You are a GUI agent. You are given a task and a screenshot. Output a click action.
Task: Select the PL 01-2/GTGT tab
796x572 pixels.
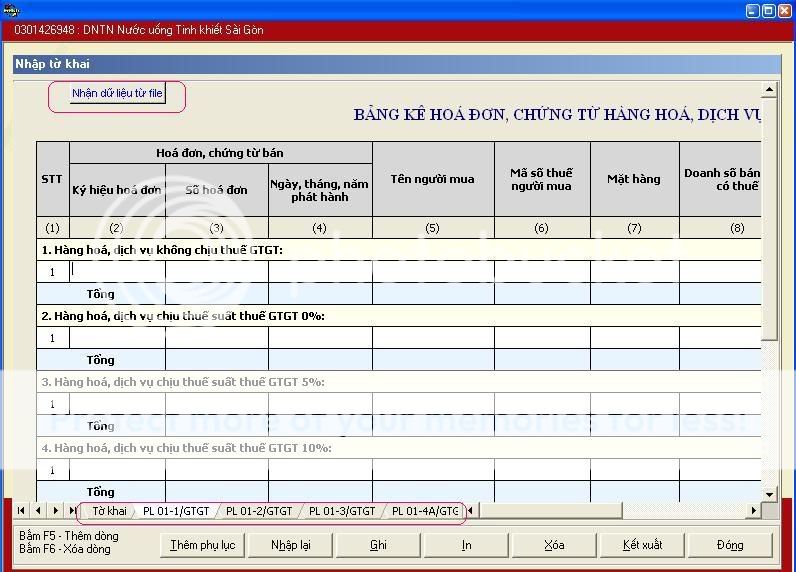[259, 511]
